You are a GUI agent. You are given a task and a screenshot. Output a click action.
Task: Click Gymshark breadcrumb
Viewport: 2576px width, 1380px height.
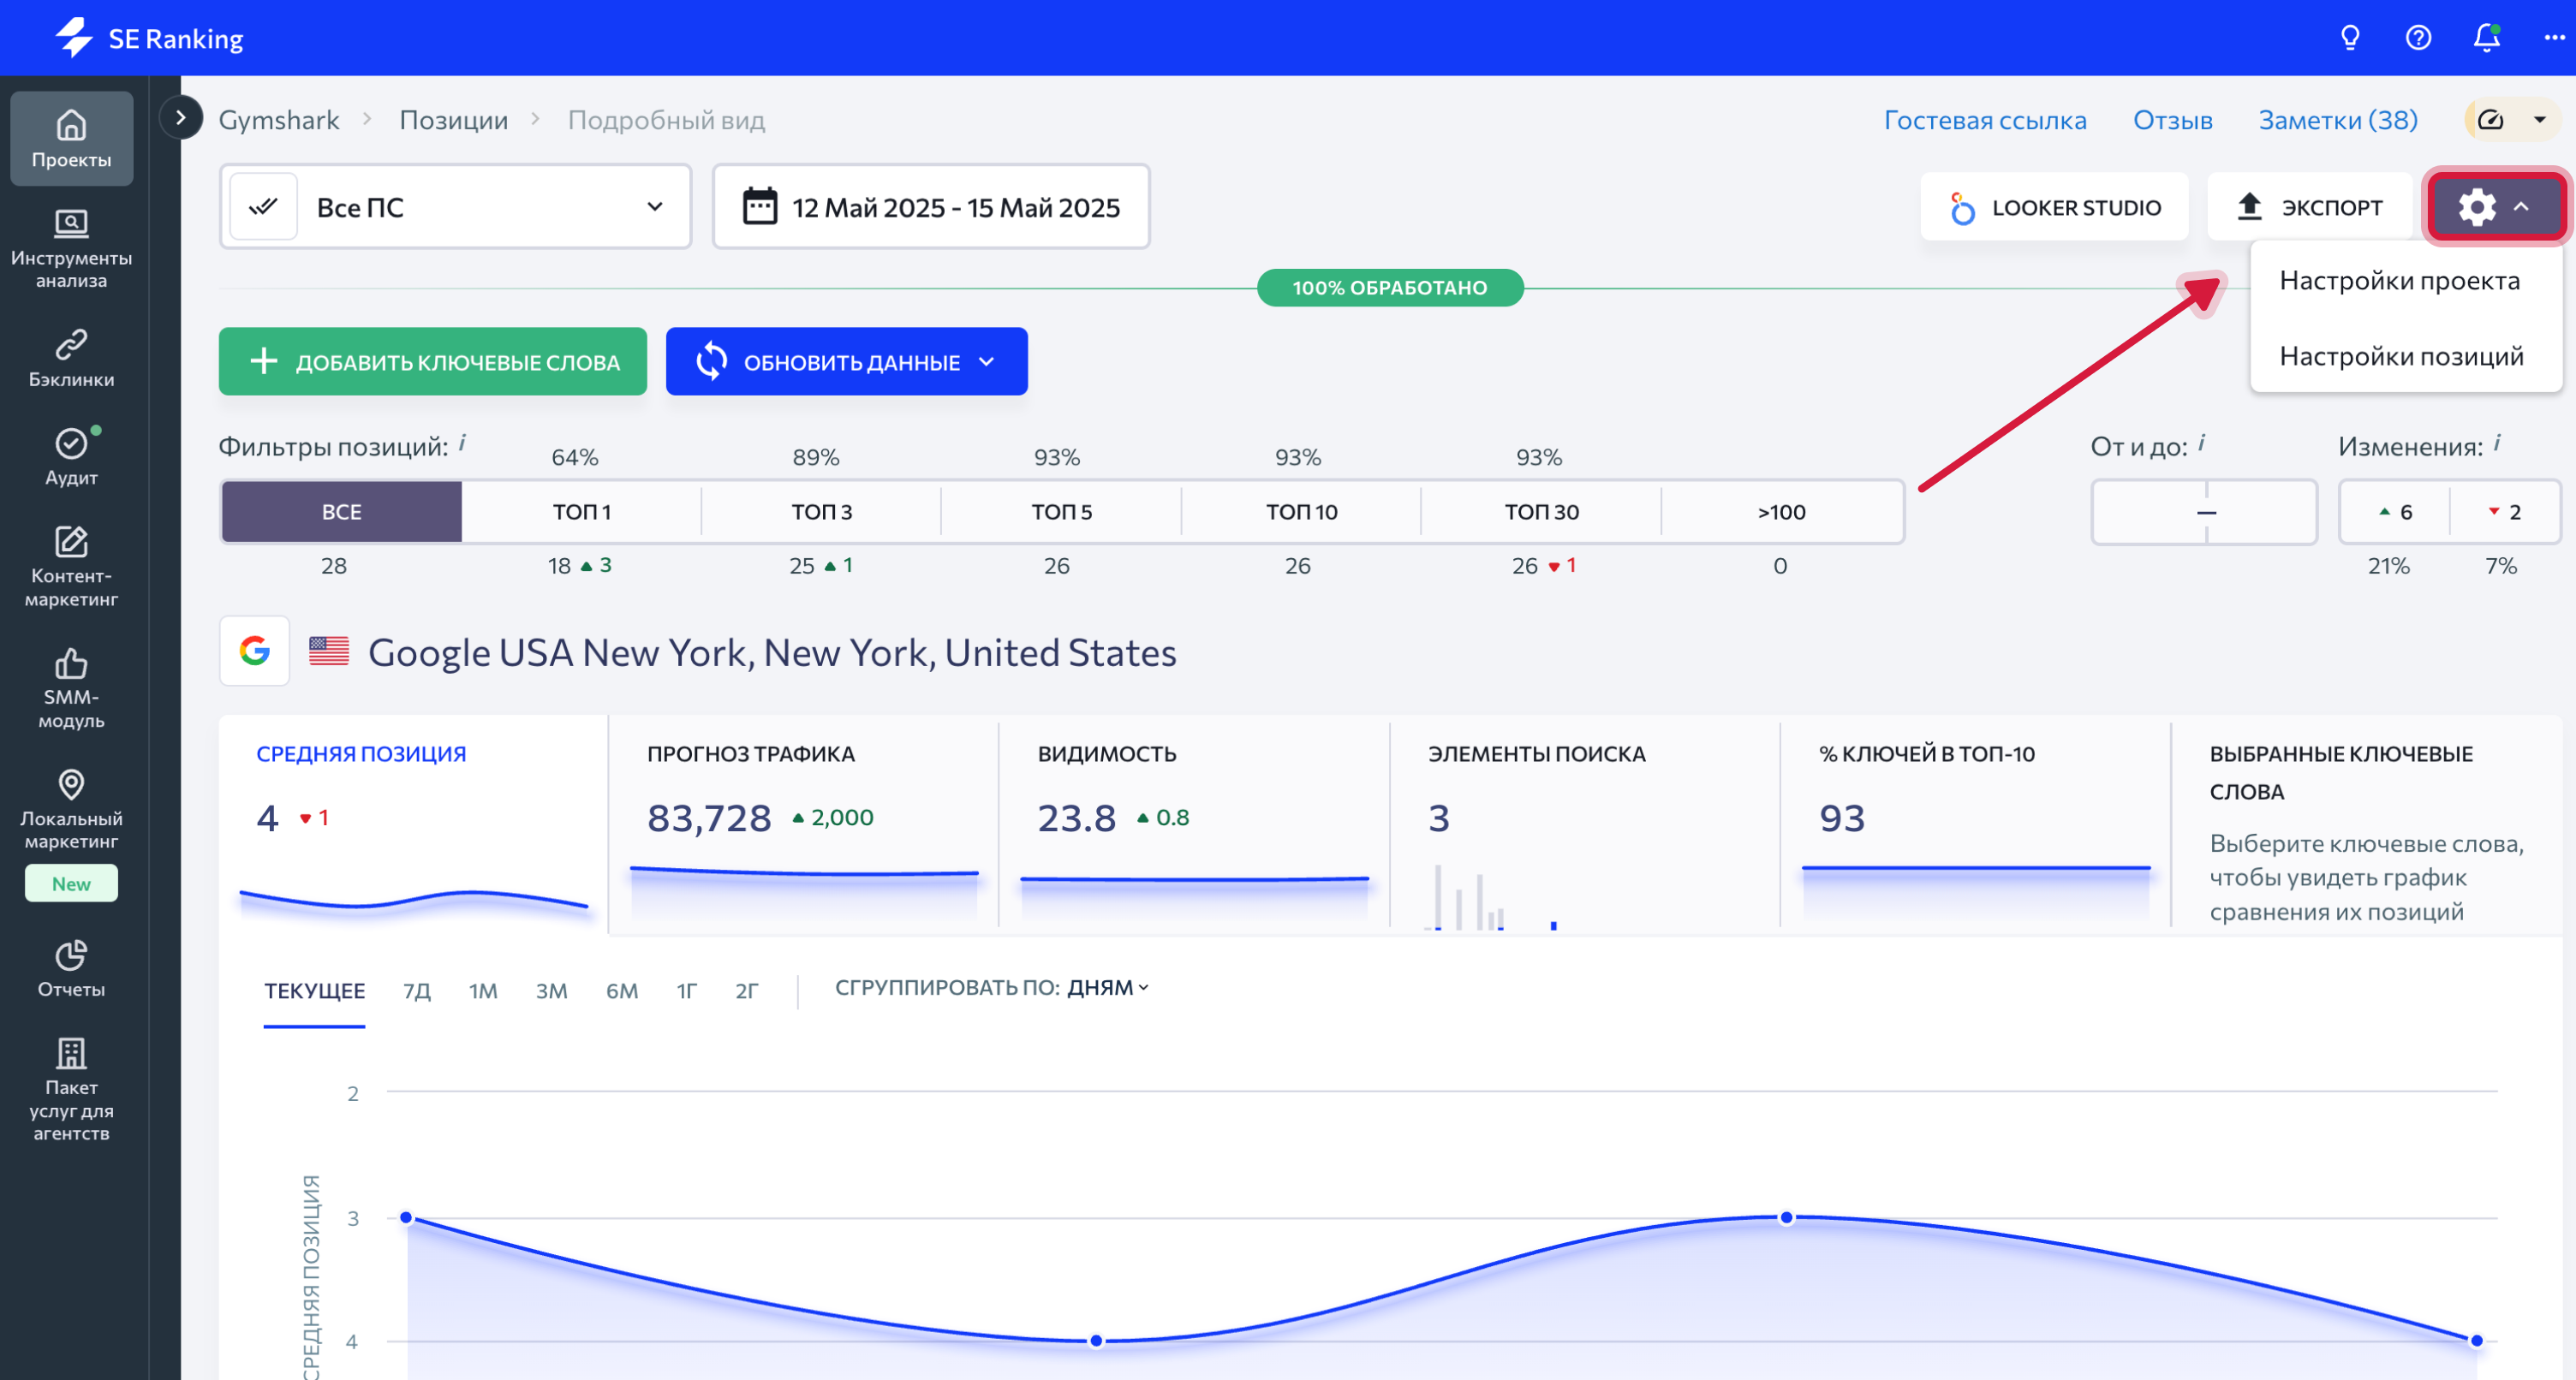(279, 120)
